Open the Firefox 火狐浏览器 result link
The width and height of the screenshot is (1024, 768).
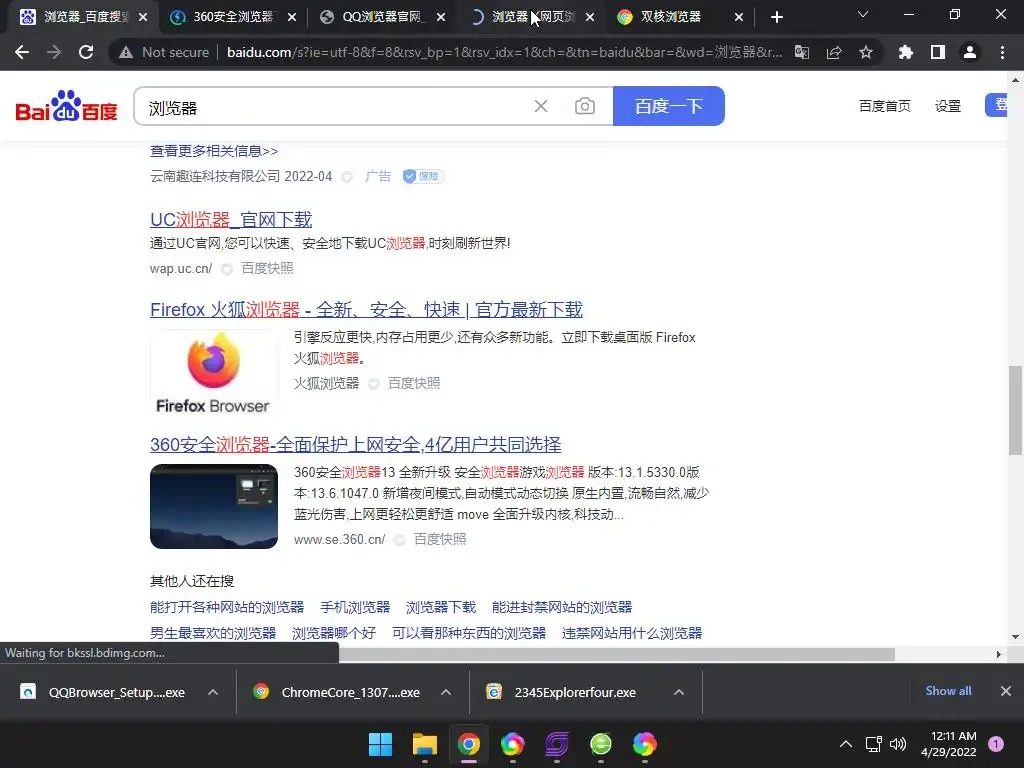coord(366,310)
